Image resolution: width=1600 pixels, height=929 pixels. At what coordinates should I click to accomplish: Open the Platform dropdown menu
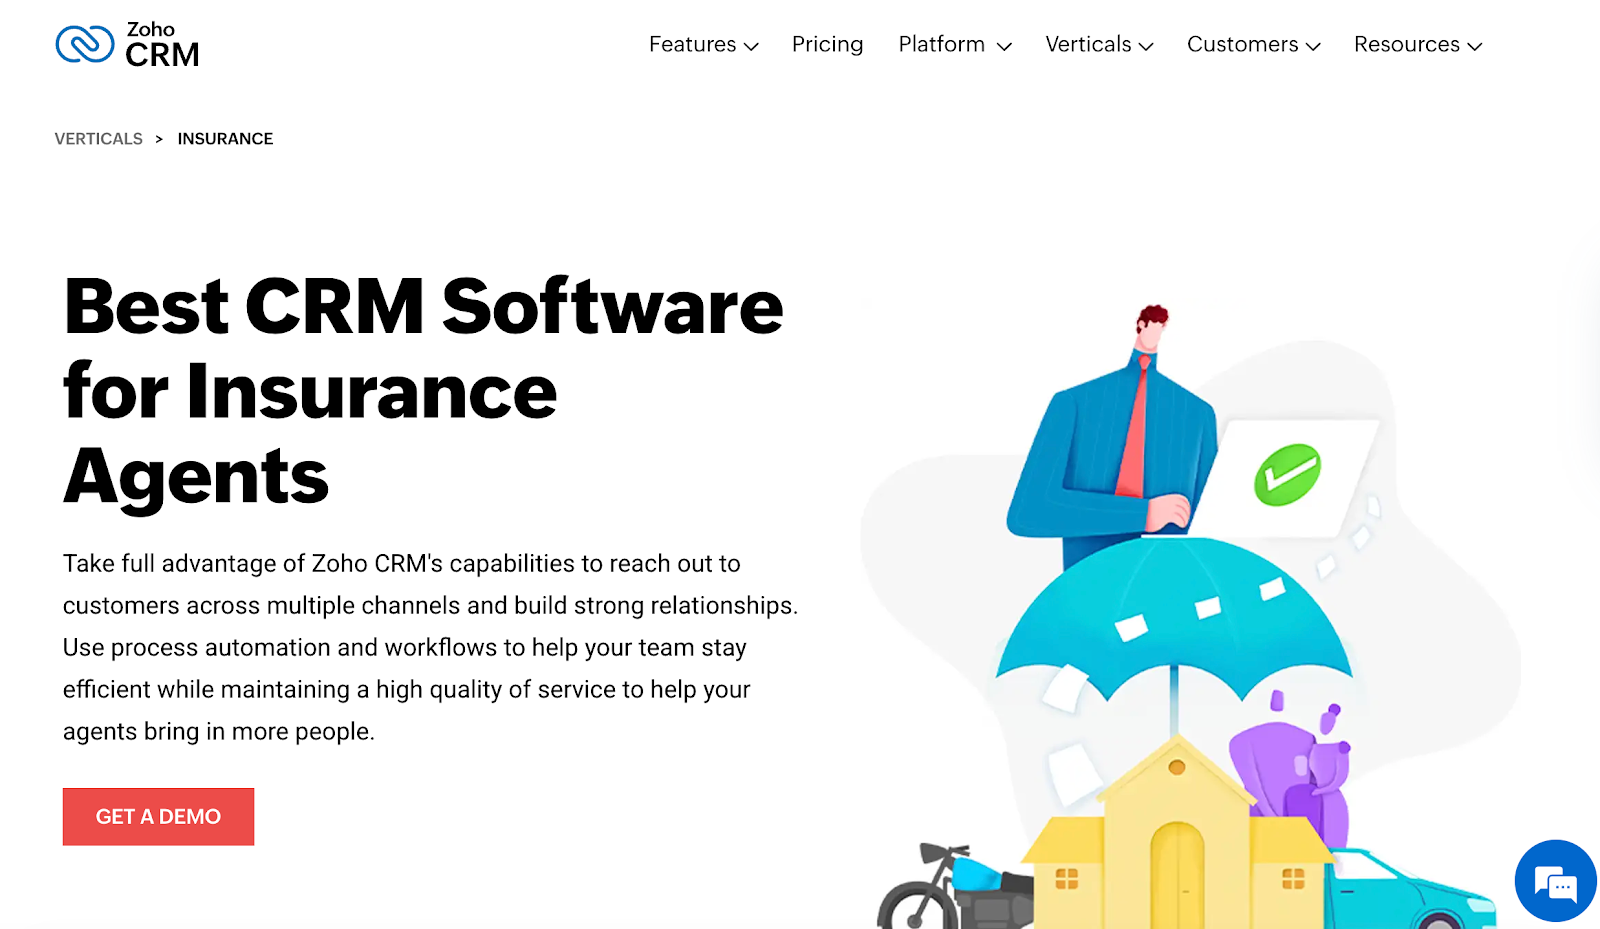tap(953, 44)
